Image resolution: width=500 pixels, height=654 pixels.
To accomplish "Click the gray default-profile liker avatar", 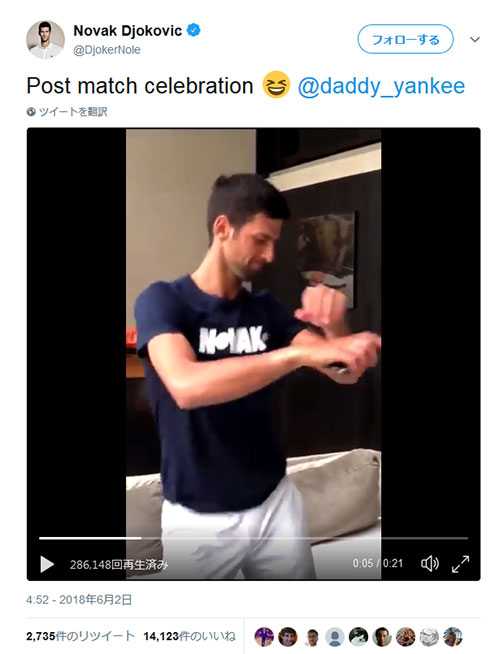I will (x=335, y=636).
